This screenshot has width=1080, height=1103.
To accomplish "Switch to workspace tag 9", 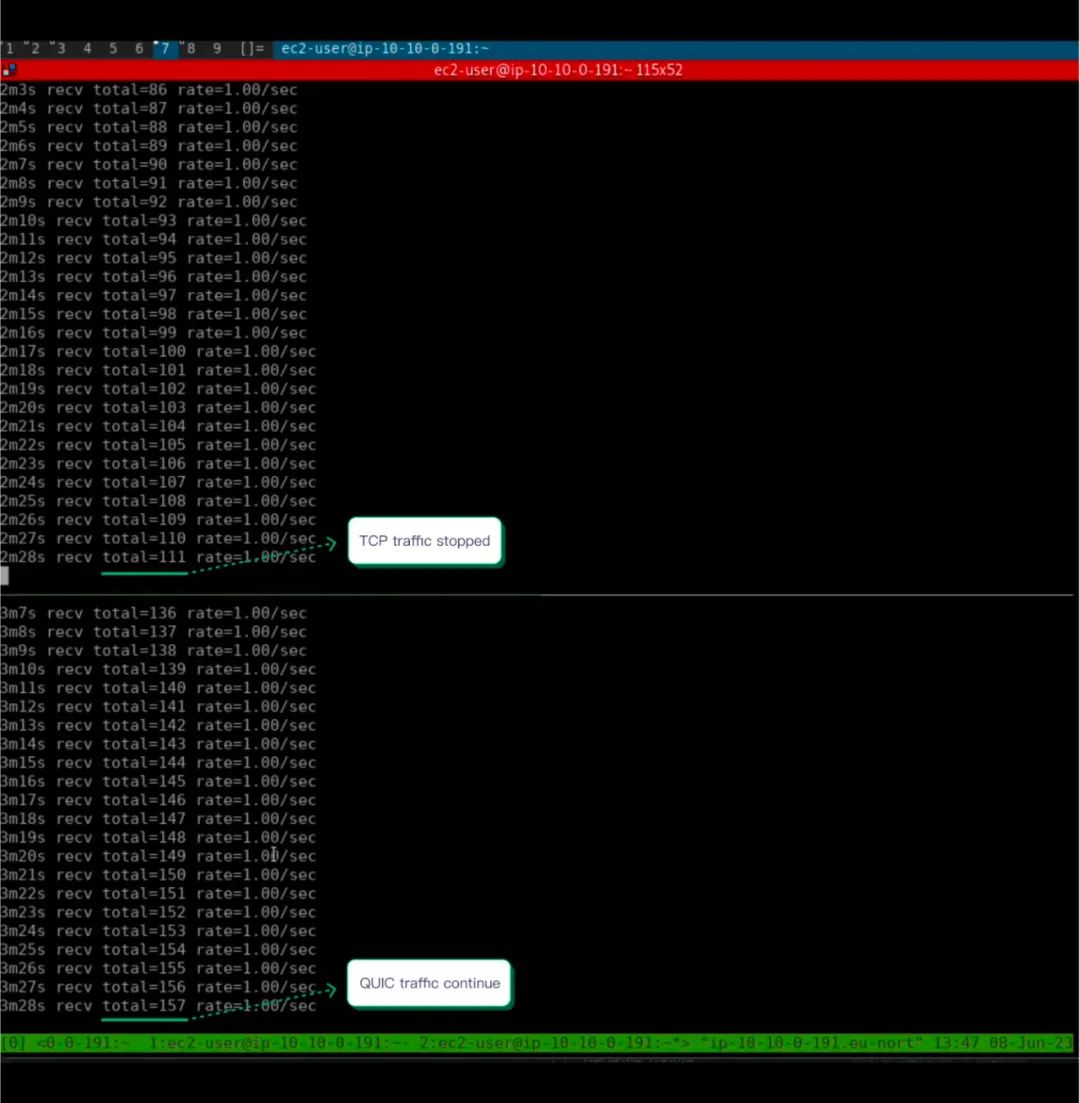I will click(217, 49).
